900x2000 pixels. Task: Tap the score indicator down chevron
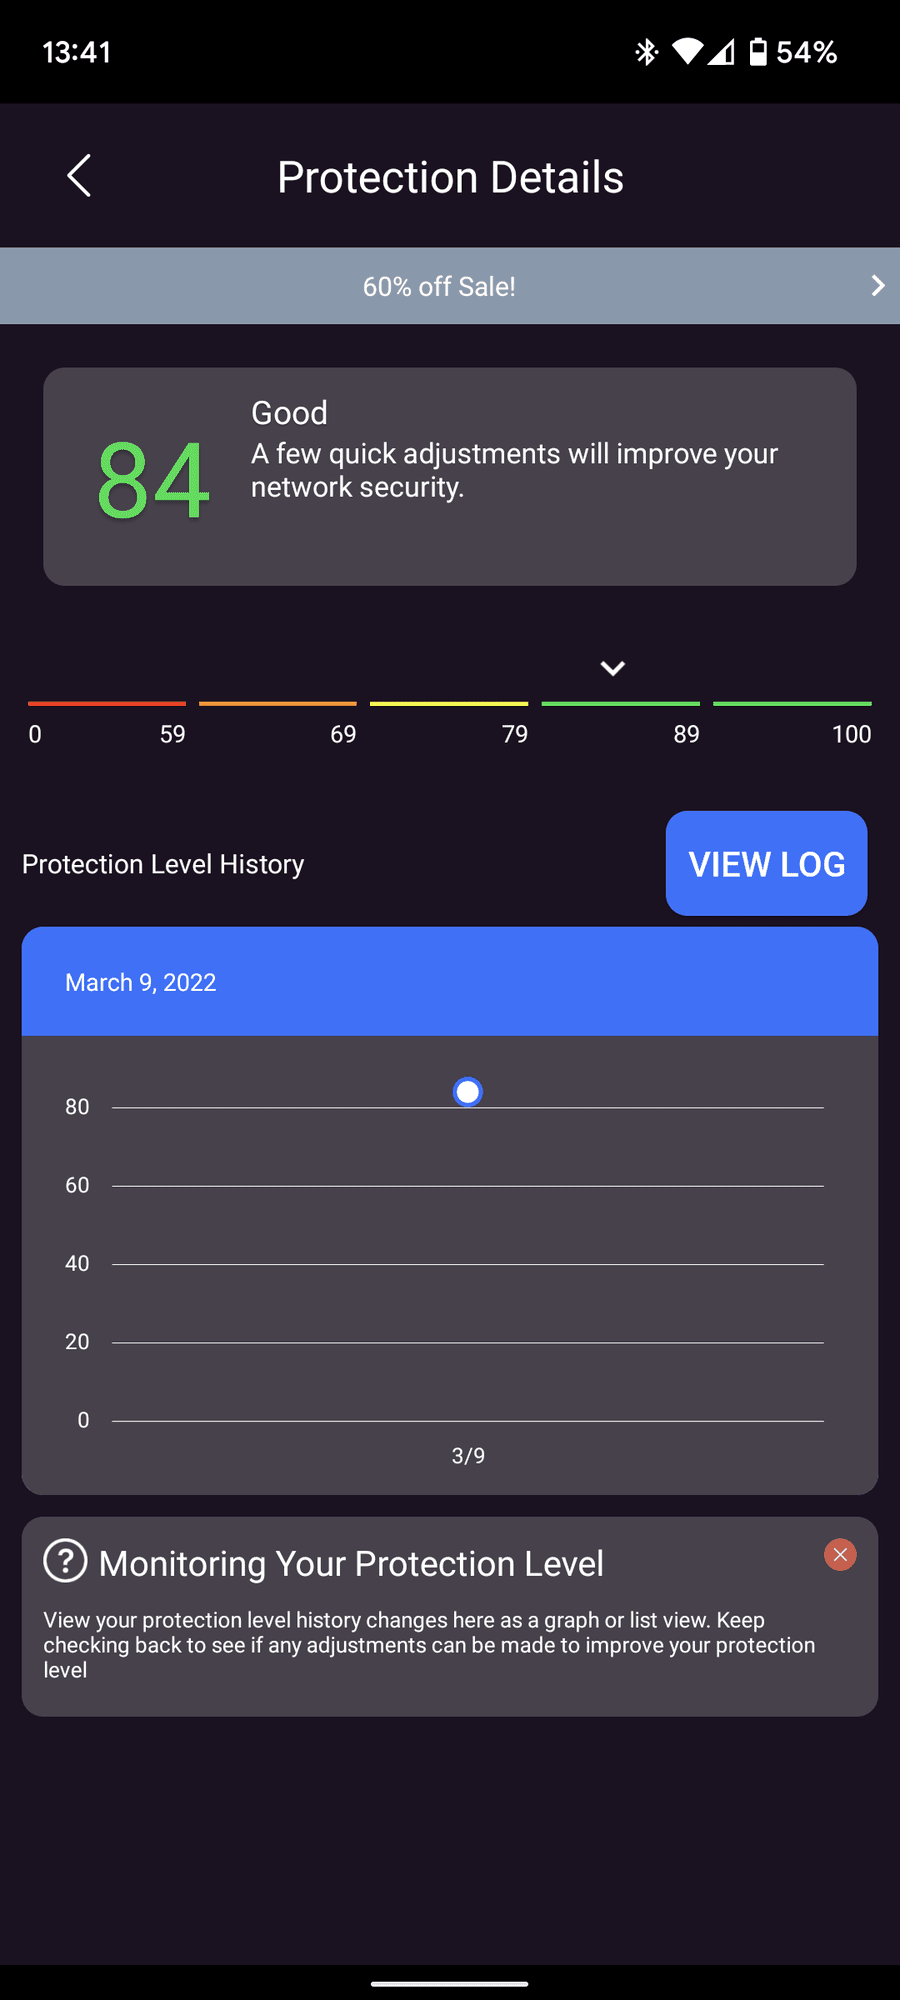(613, 668)
